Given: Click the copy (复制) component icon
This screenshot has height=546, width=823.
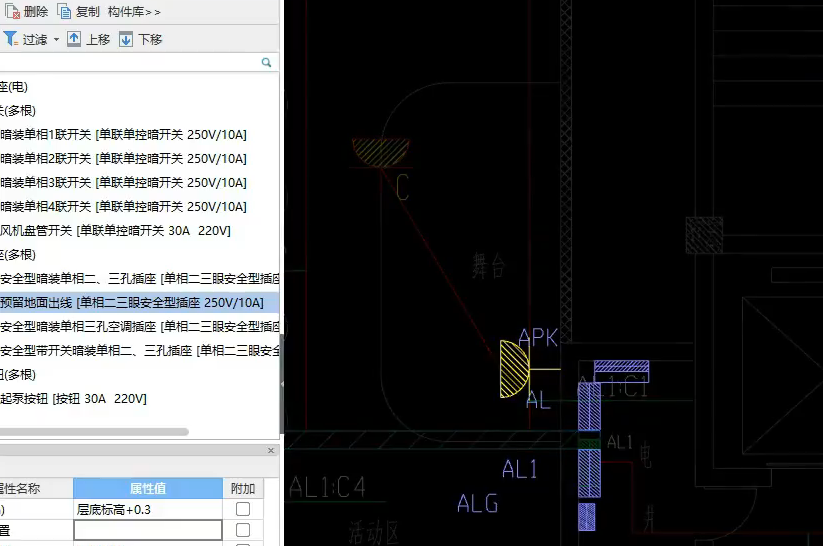Looking at the screenshot, I should click(x=65, y=12).
